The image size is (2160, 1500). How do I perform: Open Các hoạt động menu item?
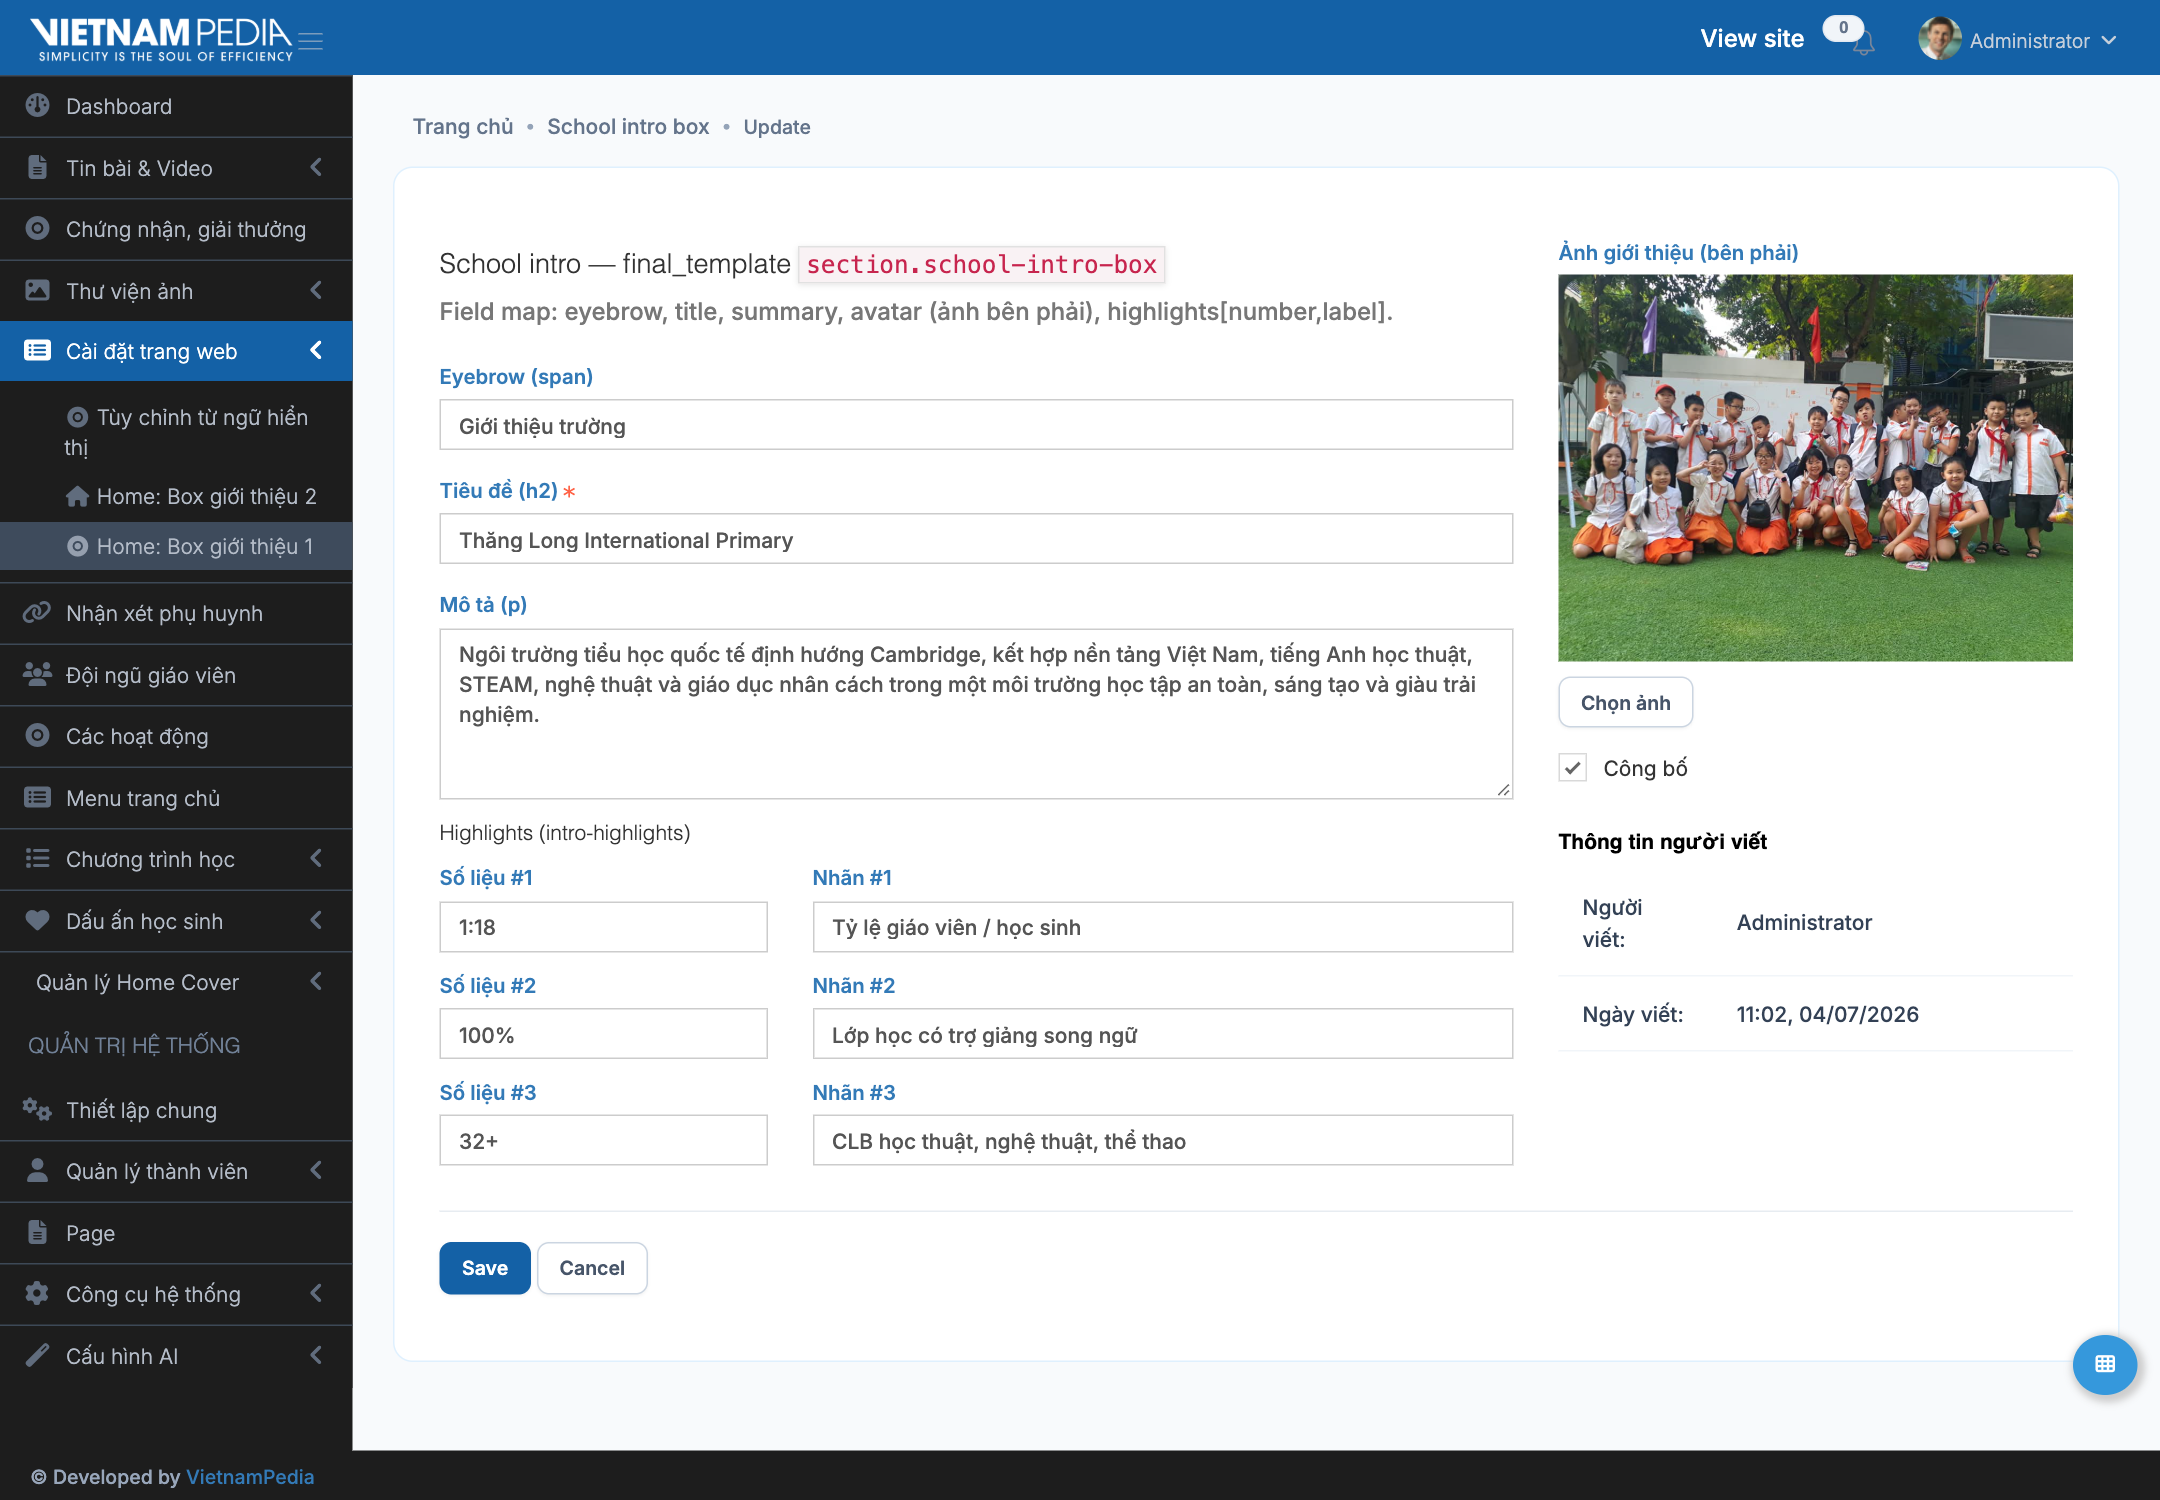click(176, 736)
